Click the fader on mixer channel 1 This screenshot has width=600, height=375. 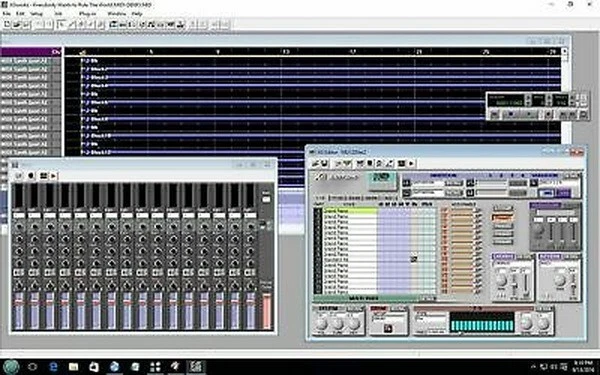pos(19,310)
